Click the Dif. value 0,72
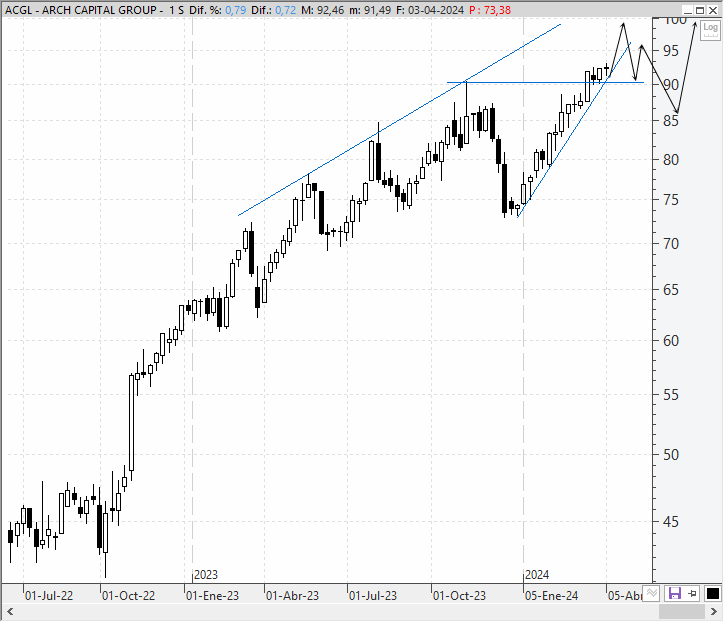Viewport: 724px width, 622px height. click(x=286, y=10)
